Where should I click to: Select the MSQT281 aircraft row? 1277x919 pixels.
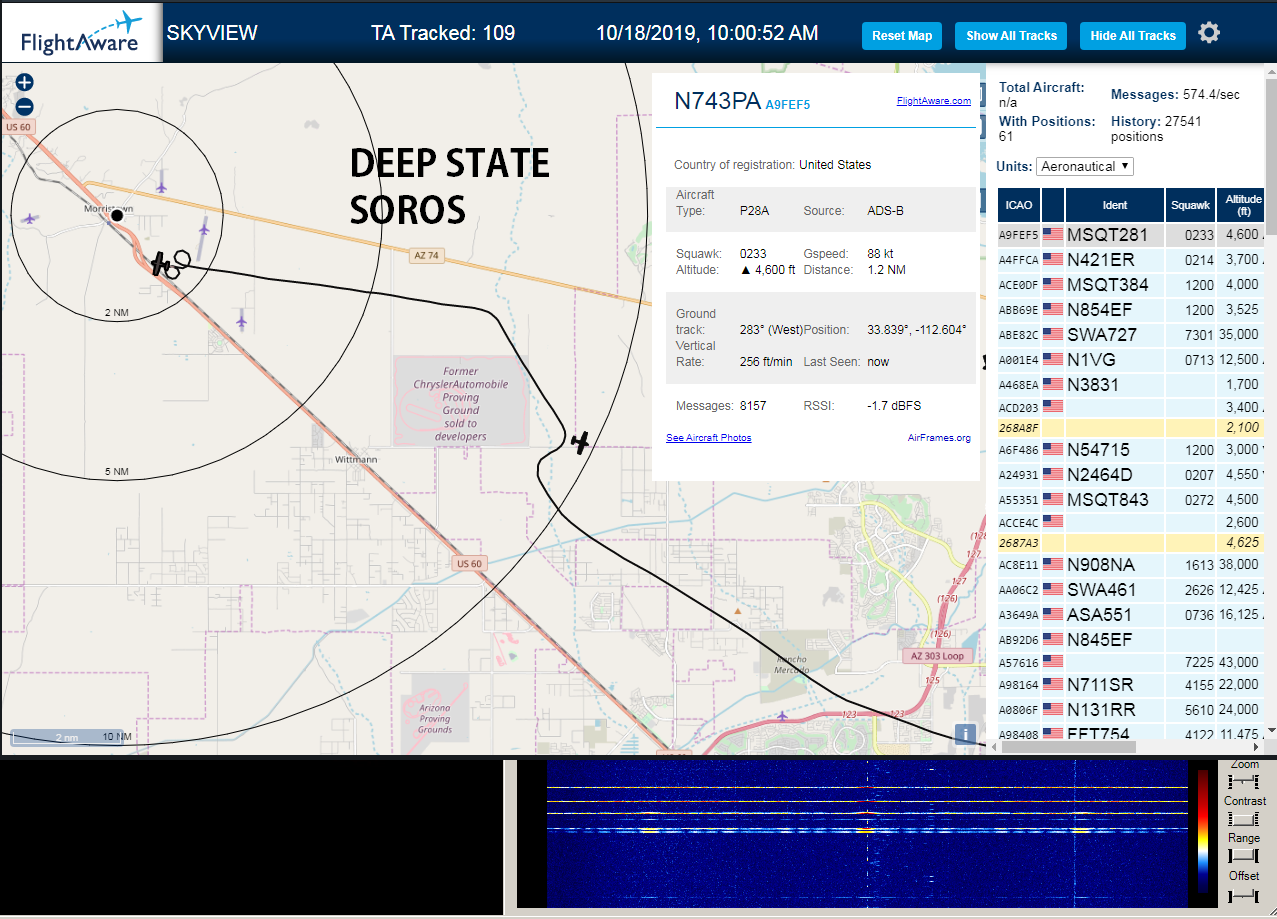1131,235
